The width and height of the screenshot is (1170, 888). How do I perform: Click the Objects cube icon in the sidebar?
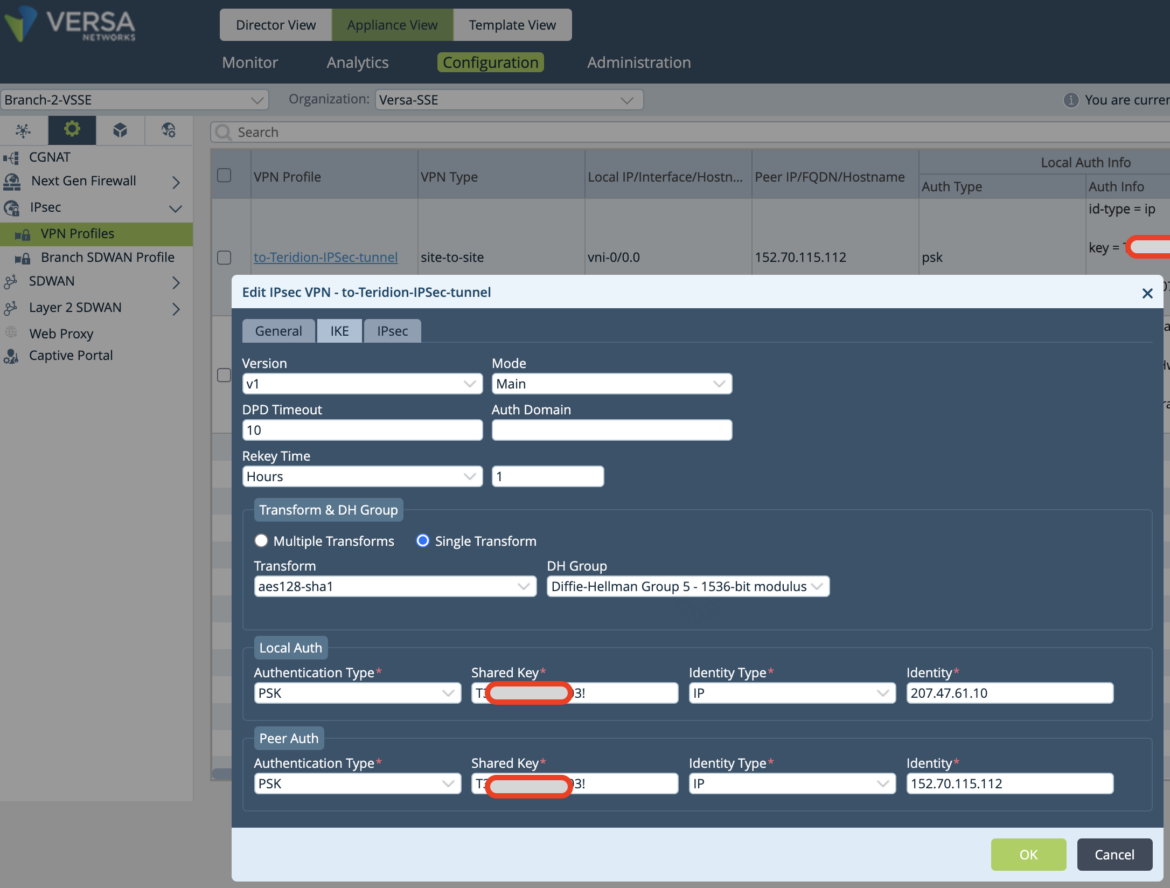click(120, 130)
